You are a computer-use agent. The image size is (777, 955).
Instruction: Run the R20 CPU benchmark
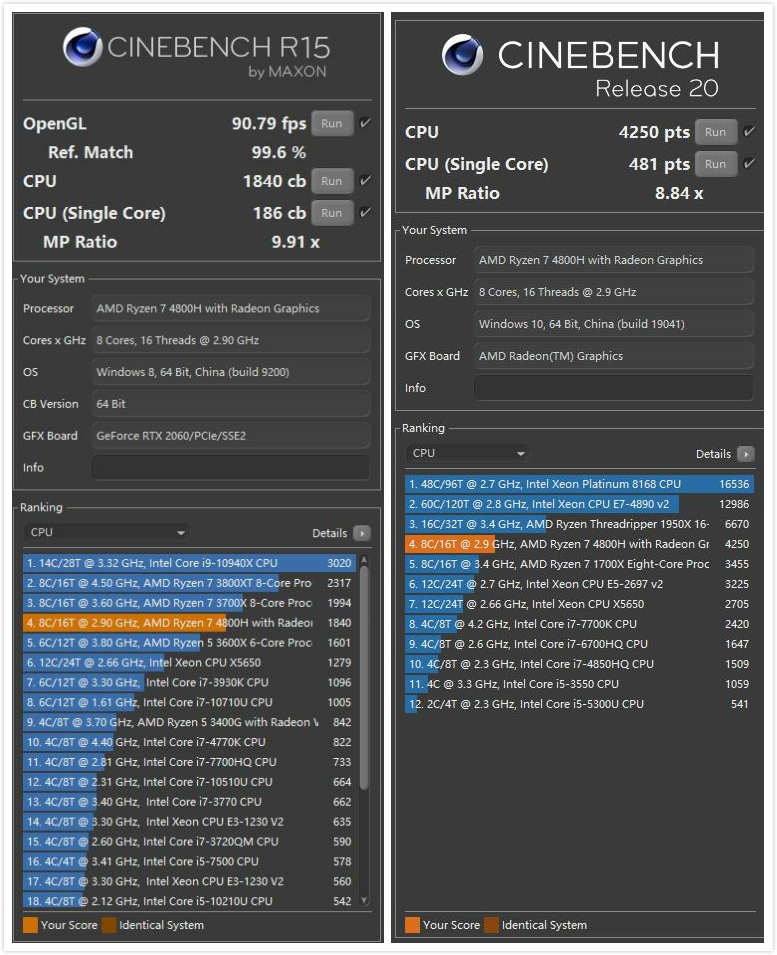716,132
